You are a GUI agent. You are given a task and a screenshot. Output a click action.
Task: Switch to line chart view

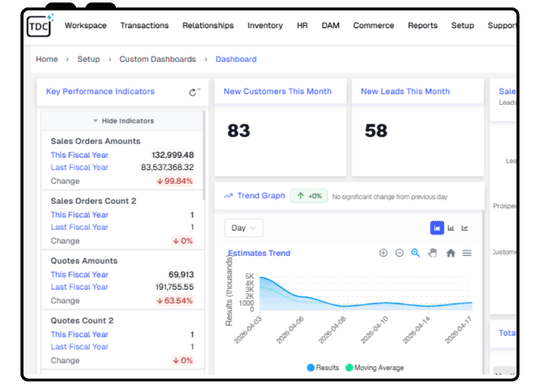point(465,228)
